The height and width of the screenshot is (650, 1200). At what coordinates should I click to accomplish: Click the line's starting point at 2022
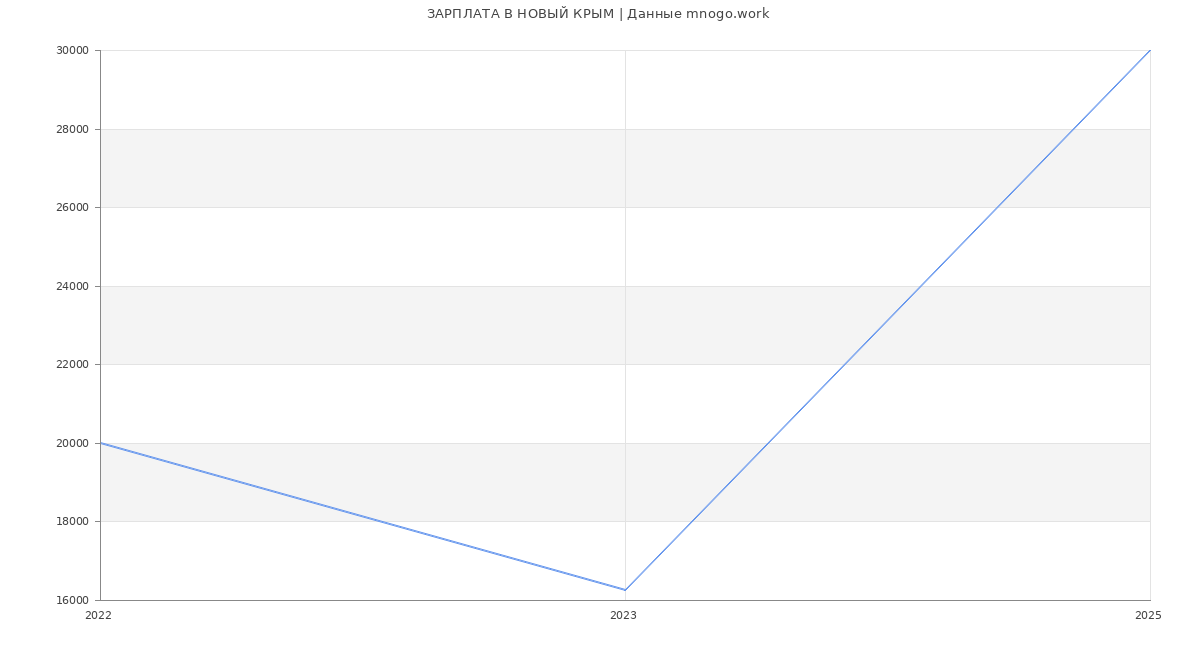tap(101, 443)
